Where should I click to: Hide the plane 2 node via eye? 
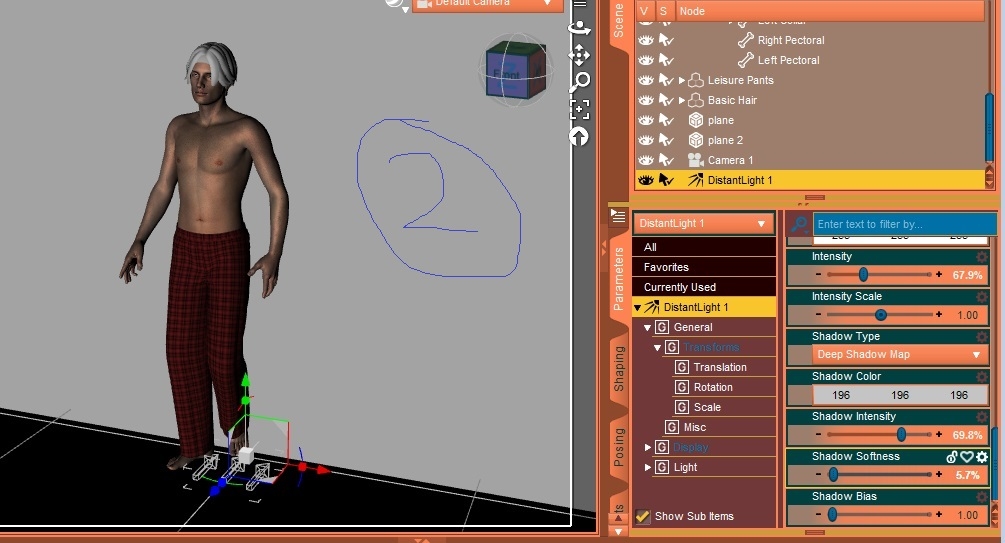pos(645,140)
